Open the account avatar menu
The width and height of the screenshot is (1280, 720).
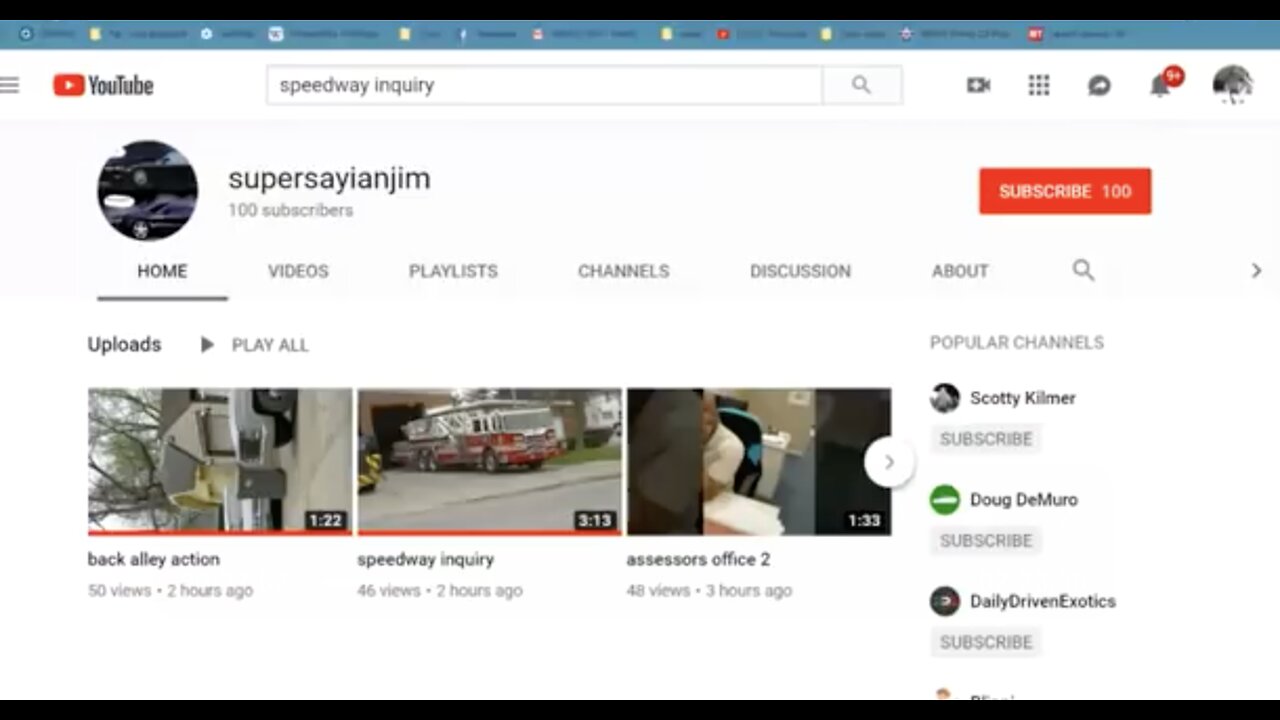[x=1232, y=85]
